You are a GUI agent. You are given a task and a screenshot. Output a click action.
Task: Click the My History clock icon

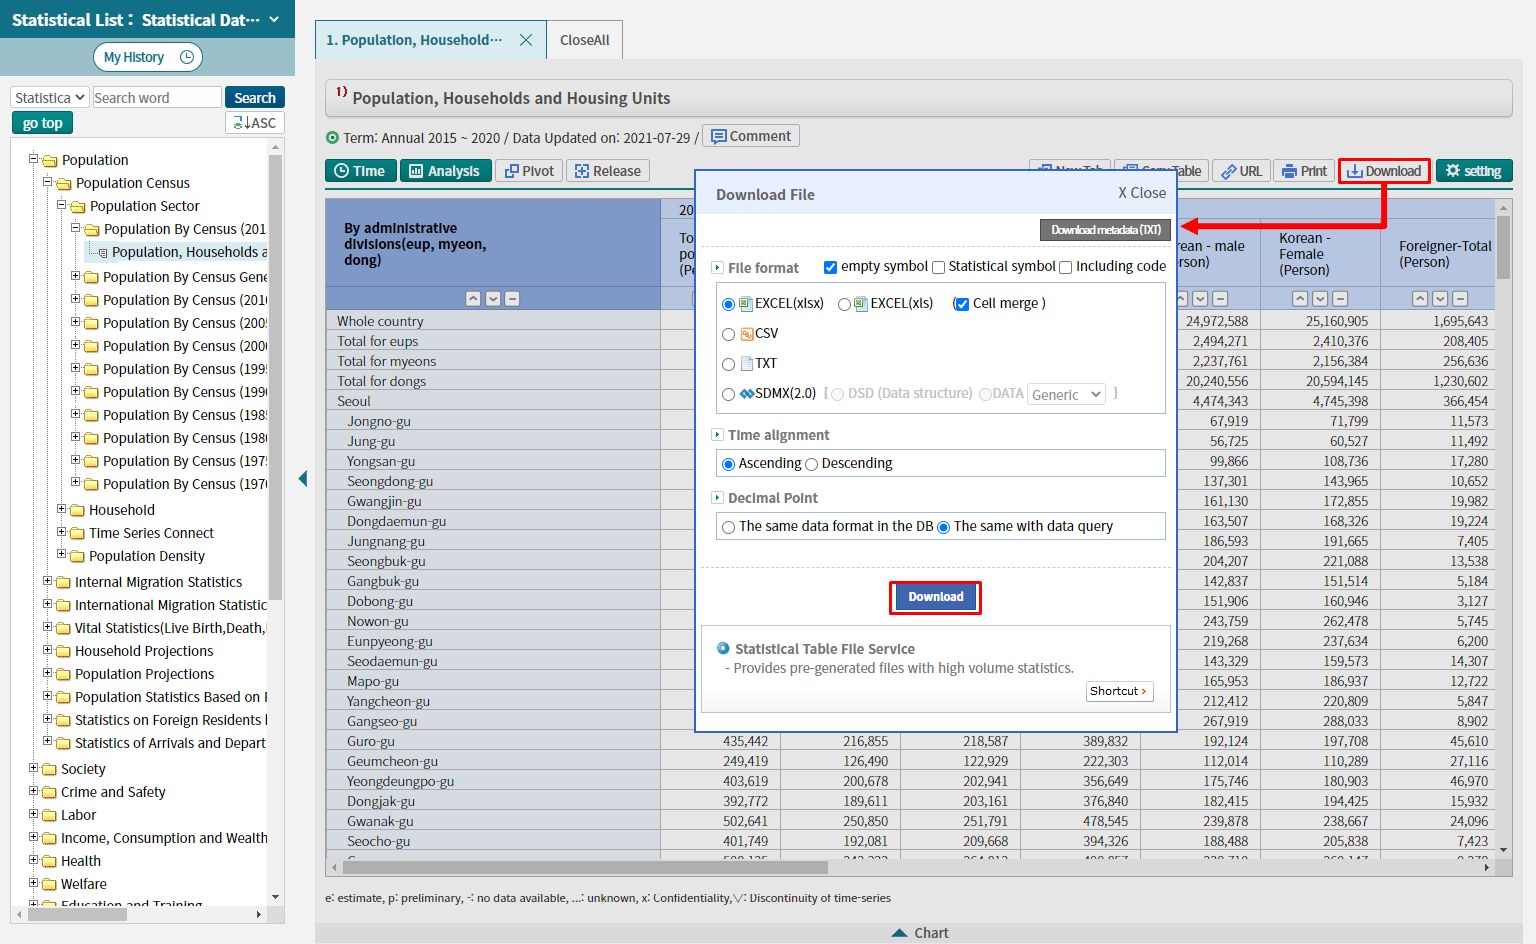point(187,57)
